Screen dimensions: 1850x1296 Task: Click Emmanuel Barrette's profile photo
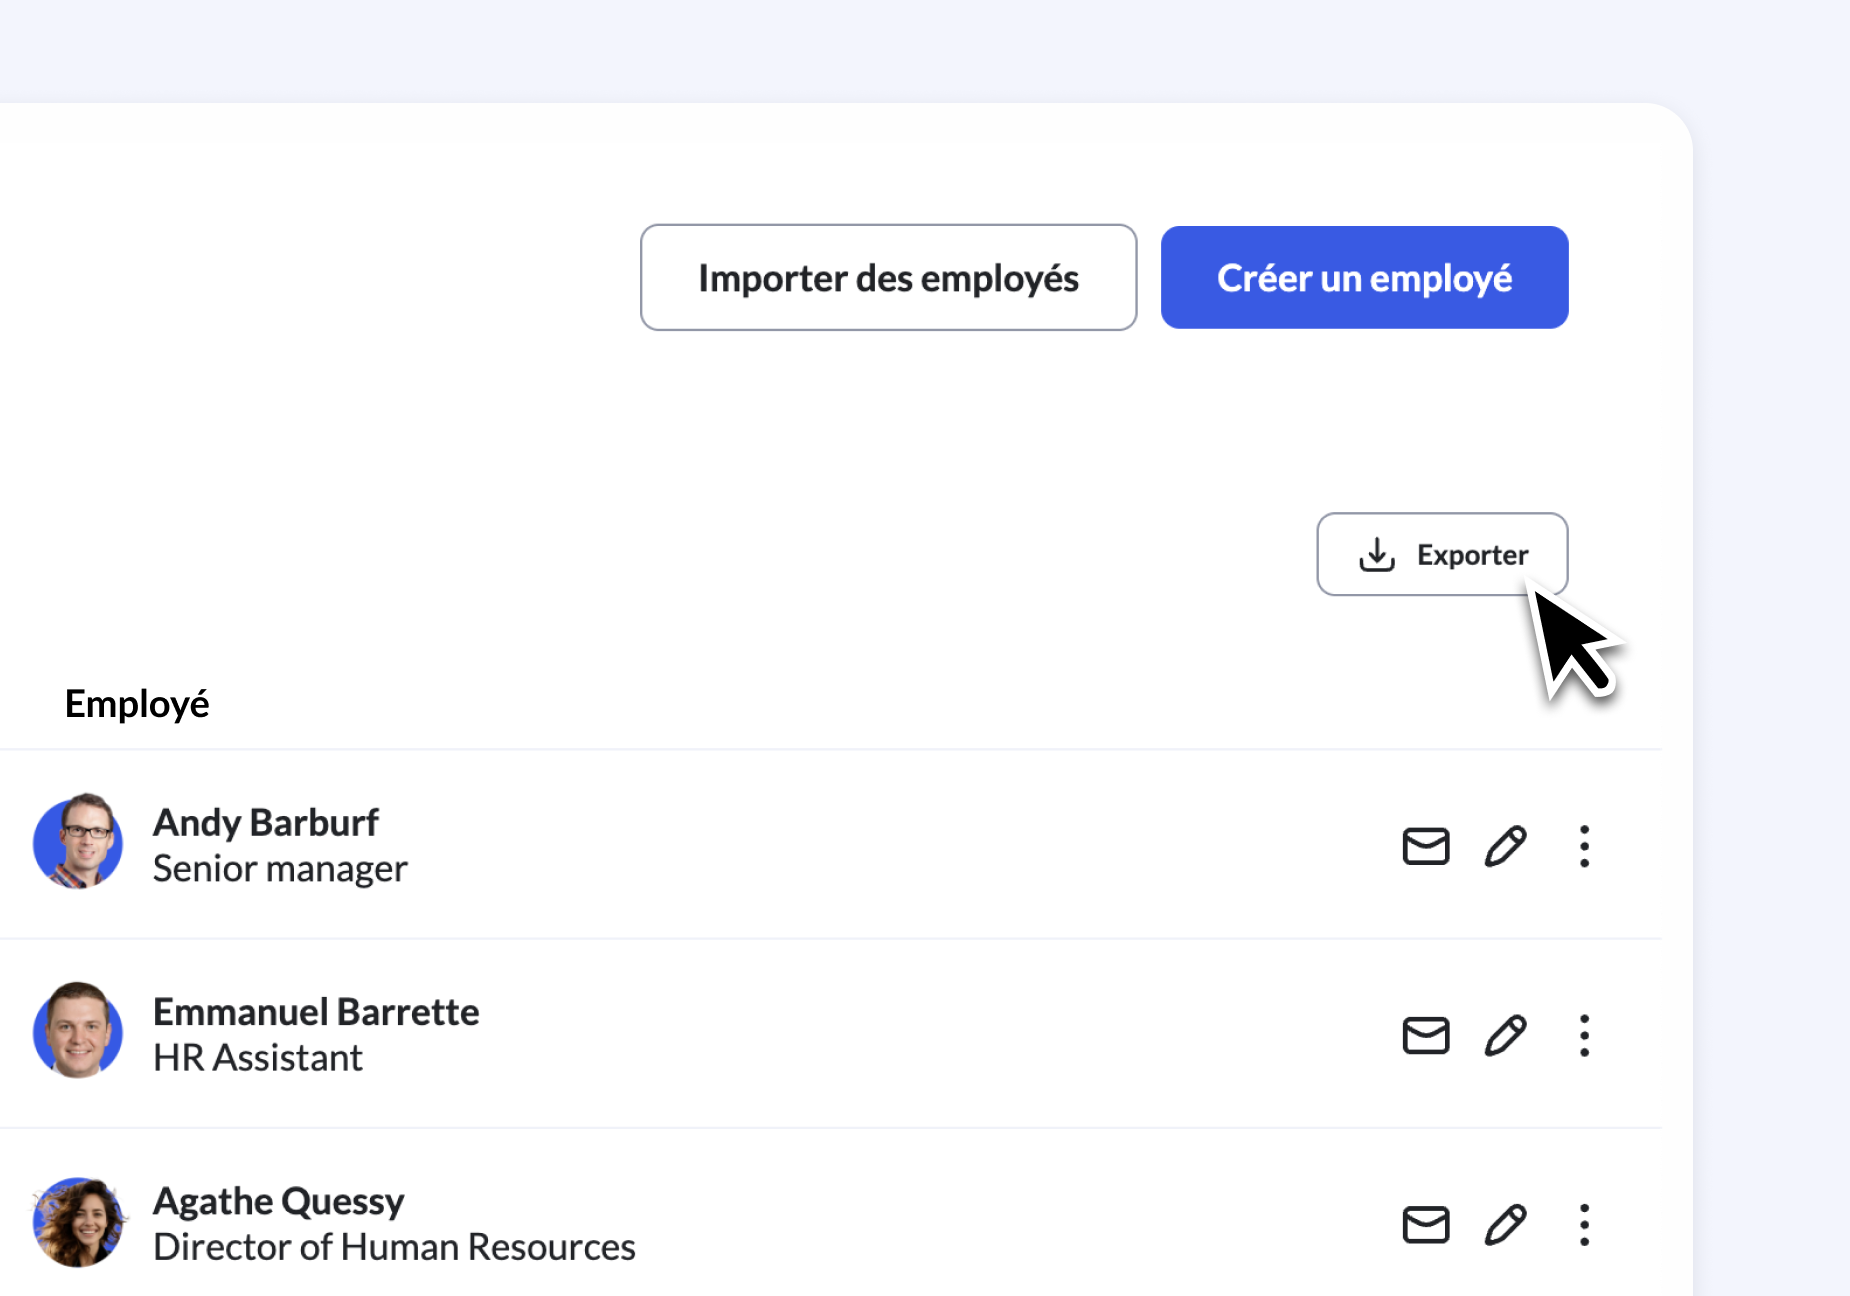pos(78,1031)
